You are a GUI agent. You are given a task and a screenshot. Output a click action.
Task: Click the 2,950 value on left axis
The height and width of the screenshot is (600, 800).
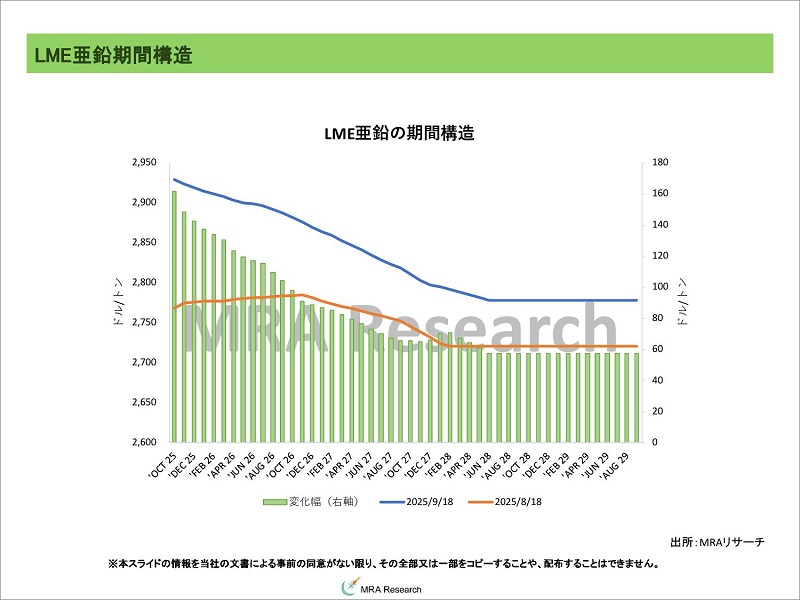pos(143,162)
